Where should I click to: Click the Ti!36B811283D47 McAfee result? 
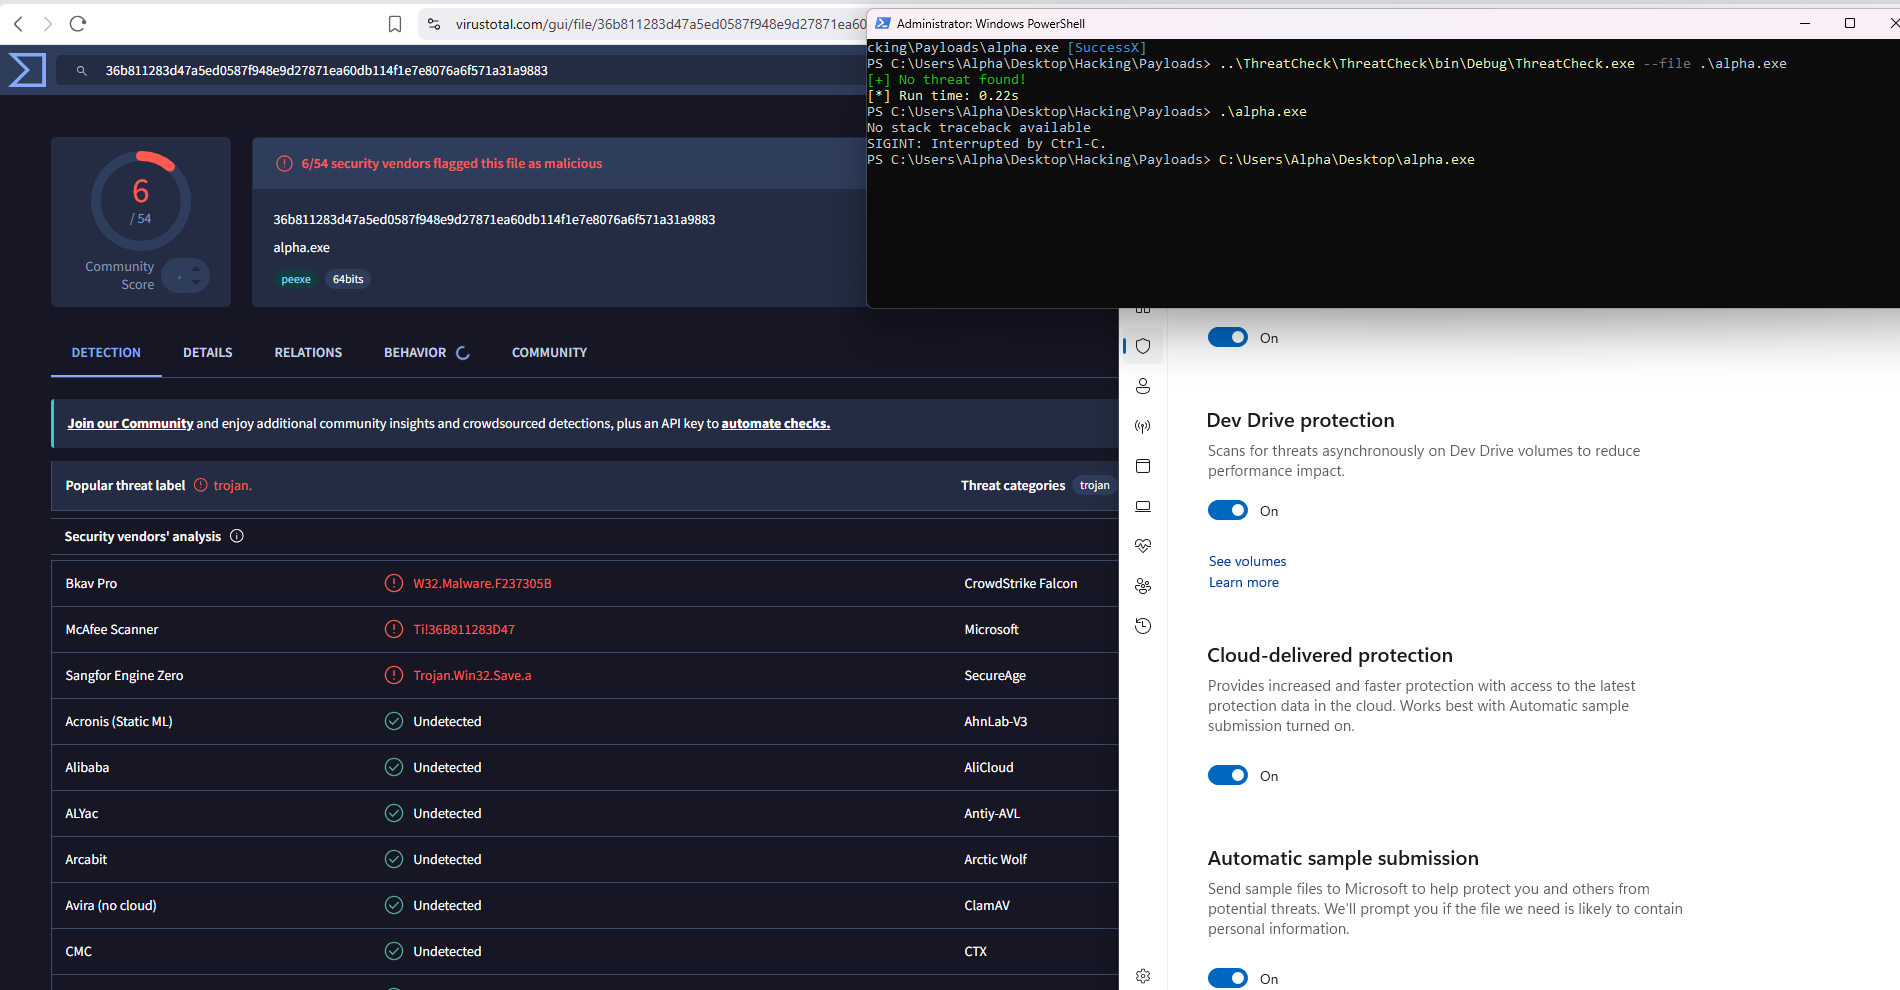coord(464,630)
